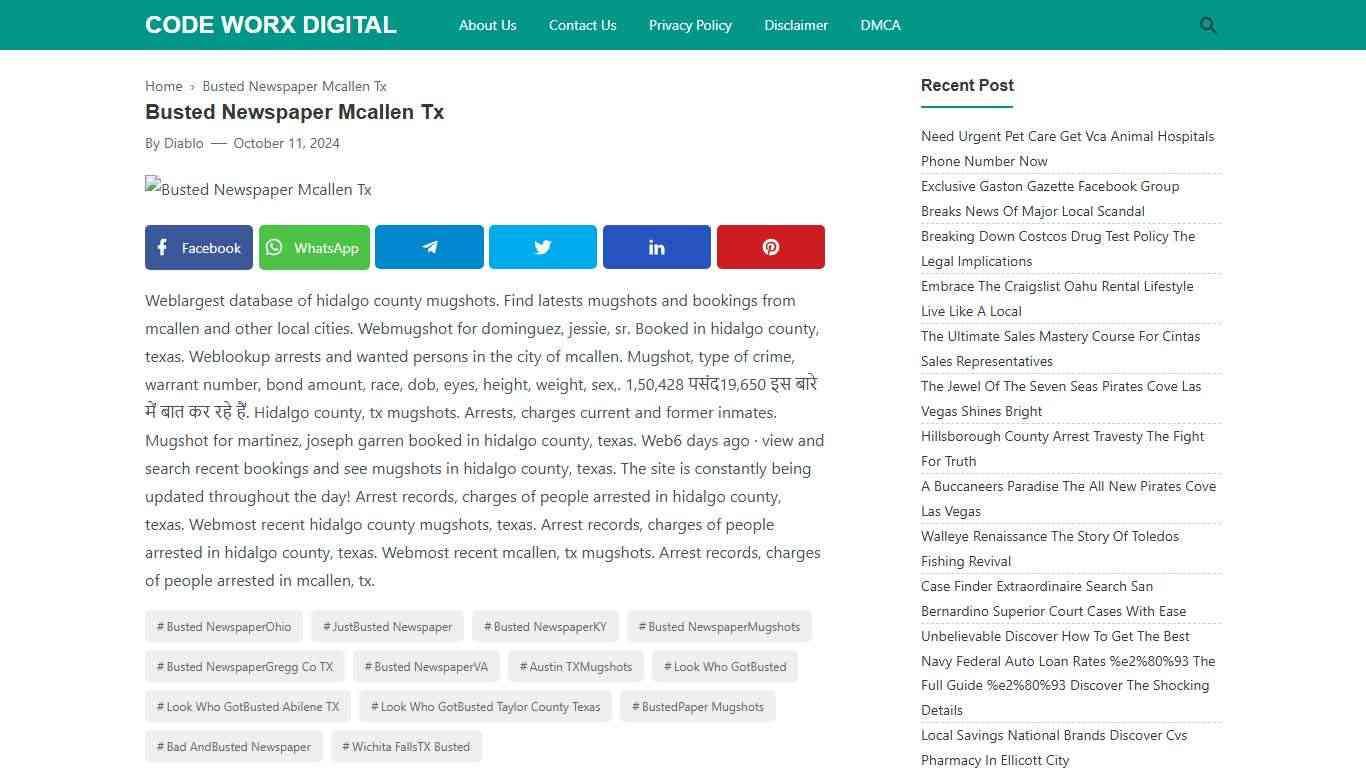The image size is (1366, 768).
Task: Select the Austin TXMugshots tag
Action: click(x=575, y=666)
